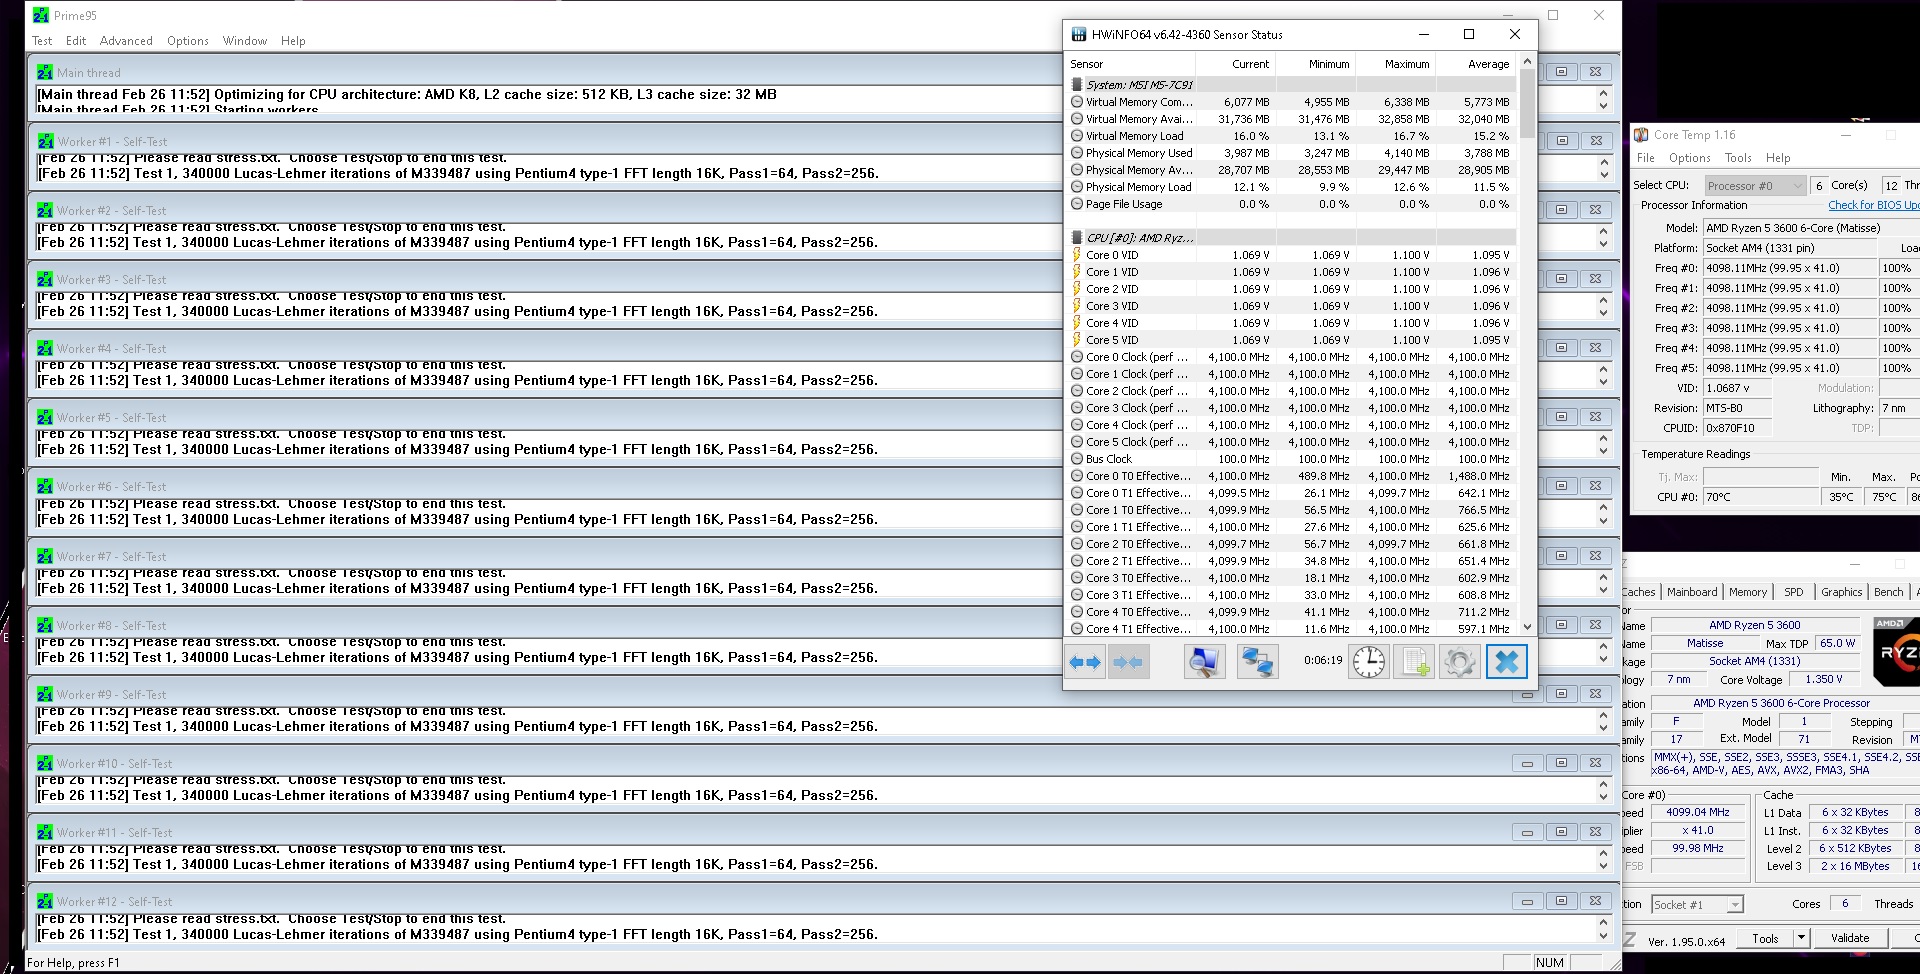Open the CPU-Z Tools dropdown arrow
The width and height of the screenshot is (1920, 974).
[x=1801, y=938]
